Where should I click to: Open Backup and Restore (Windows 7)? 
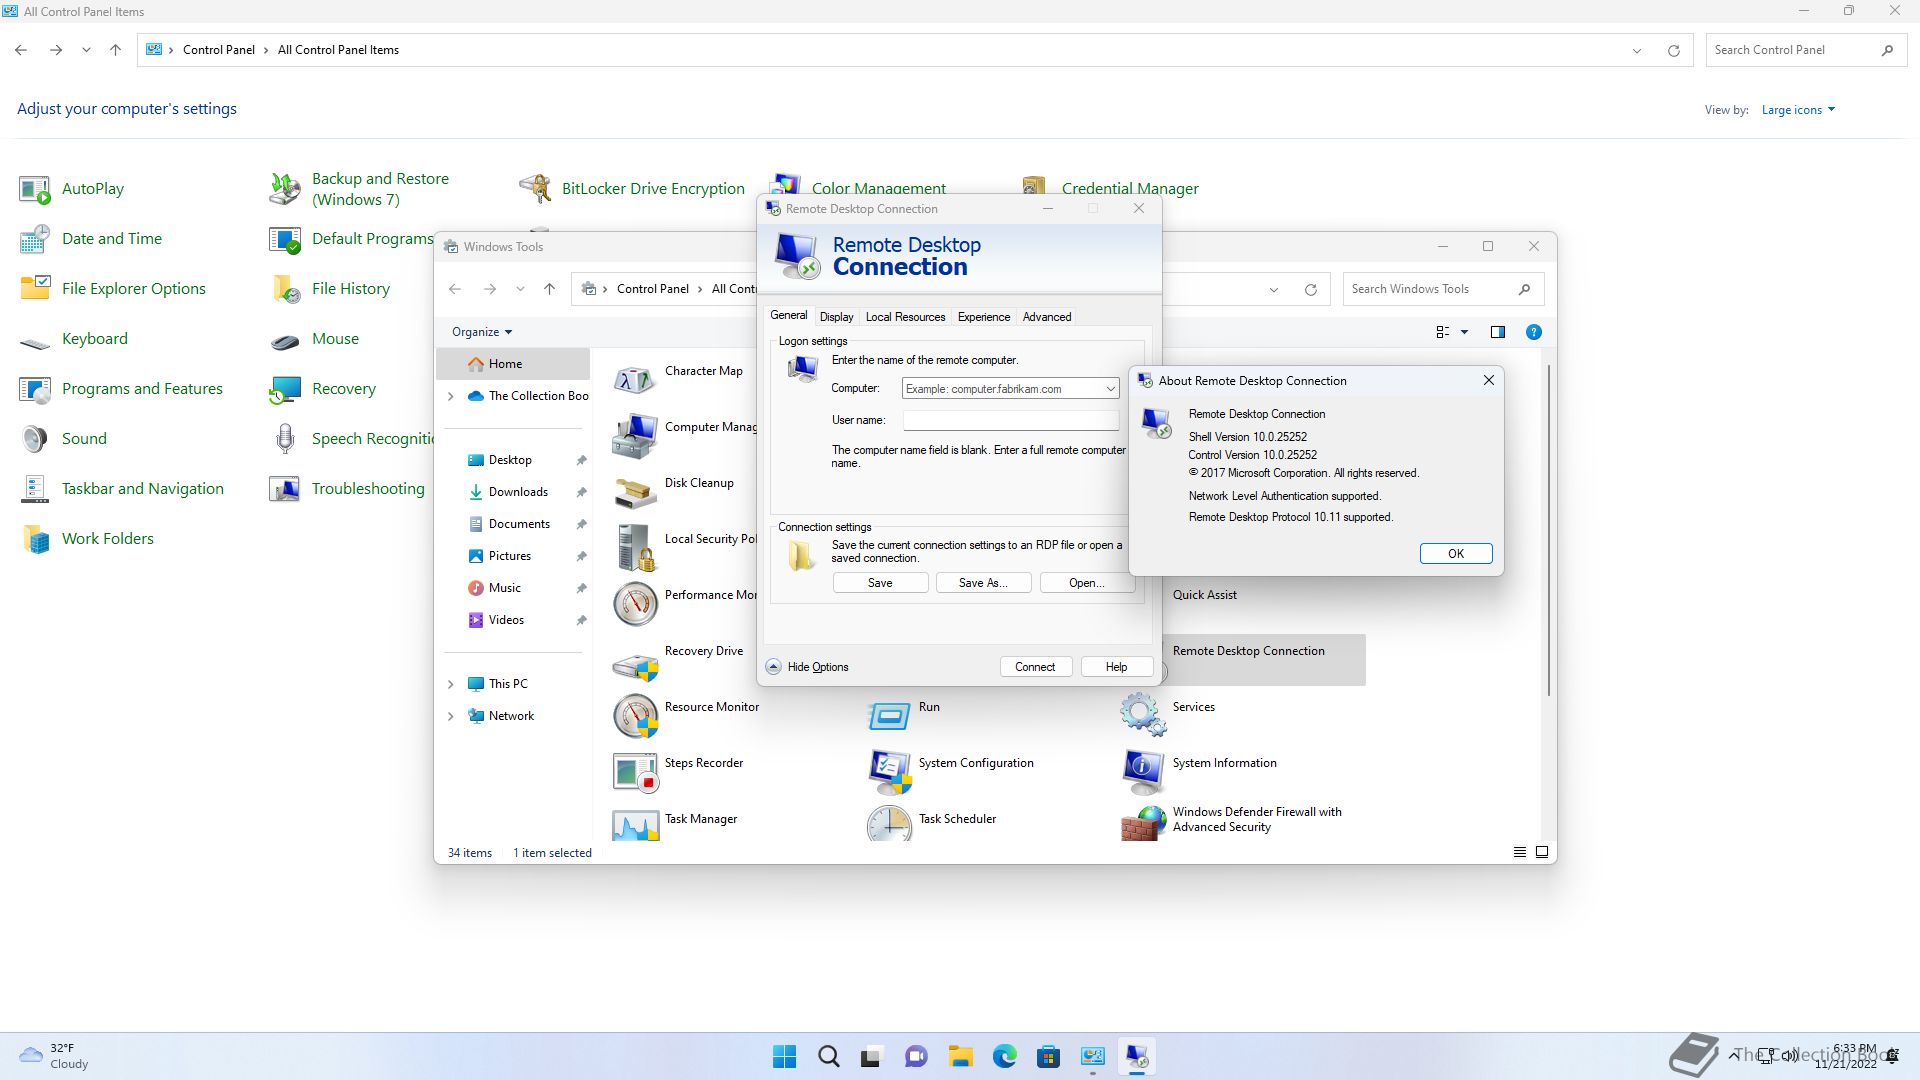coord(359,188)
